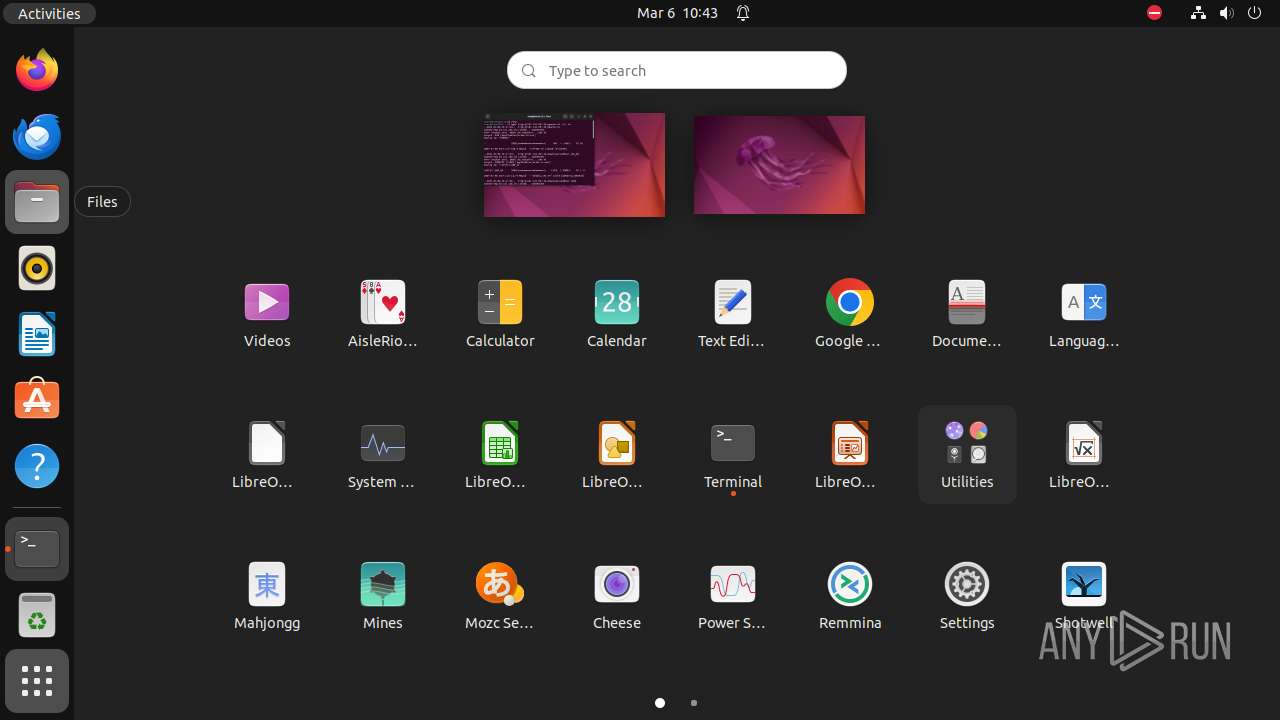
Task: Open Help from the dock
Action: pyautogui.click(x=37, y=466)
